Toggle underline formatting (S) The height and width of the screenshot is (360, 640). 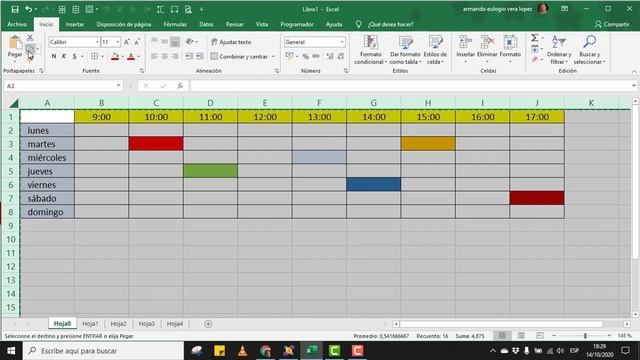coord(74,56)
